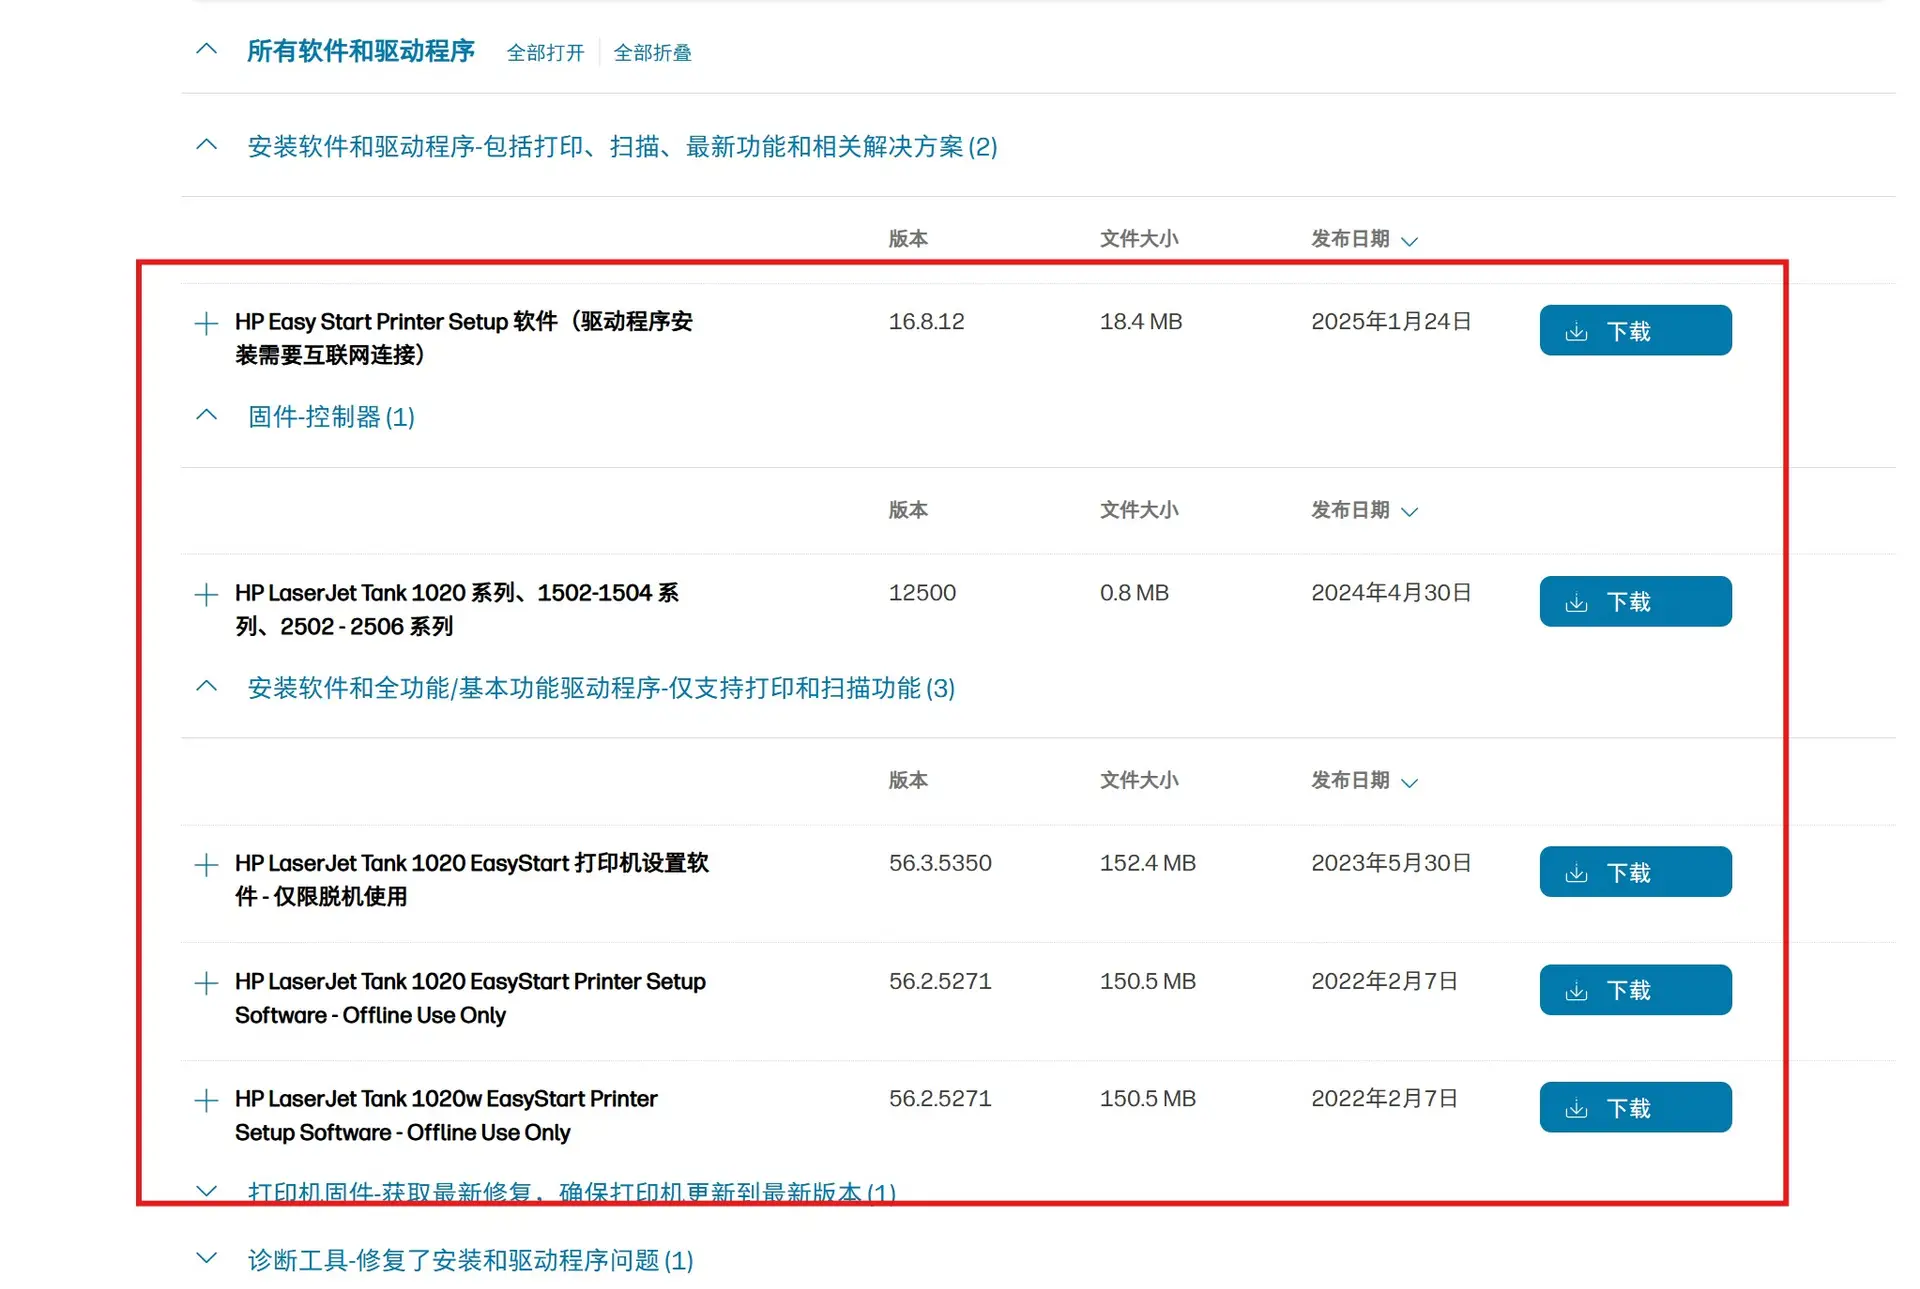Expand LaserJet Tank 1020 firmware plus icon

point(206,594)
